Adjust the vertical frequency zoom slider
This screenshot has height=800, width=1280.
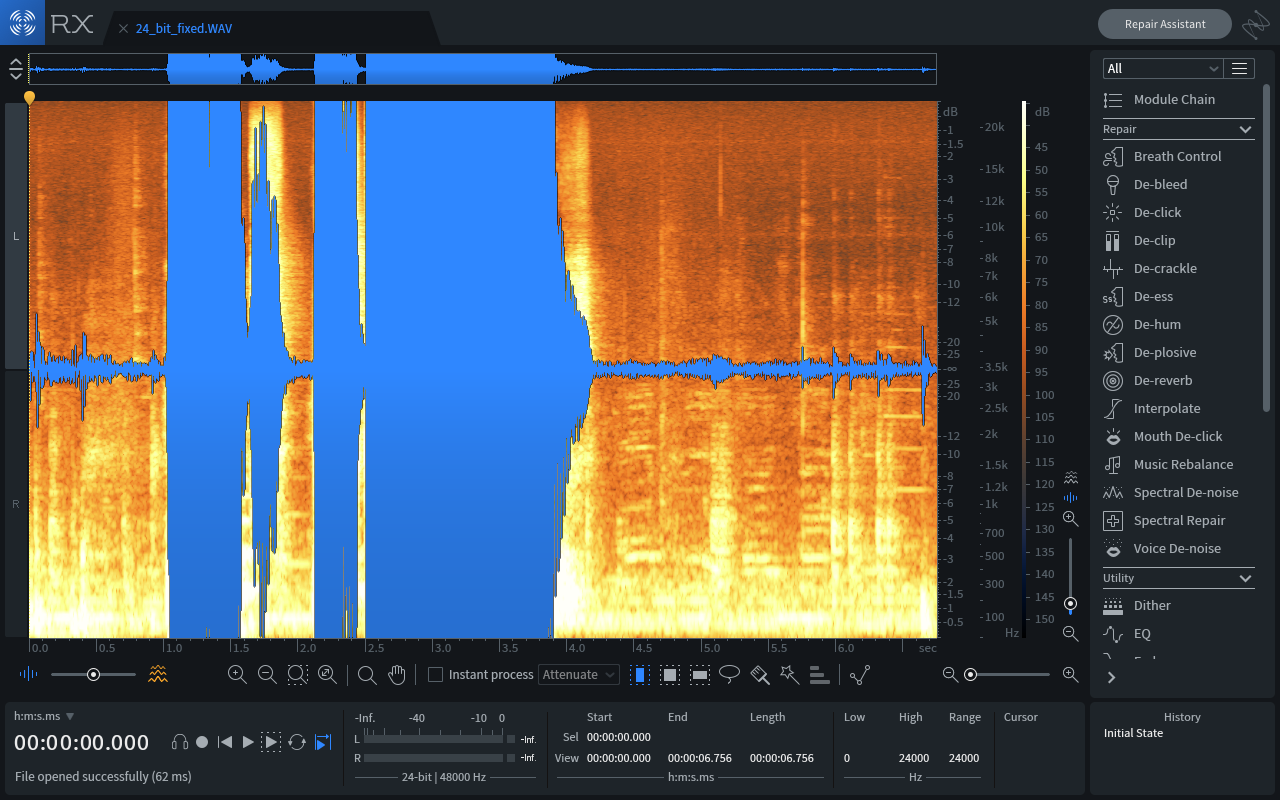pyautogui.click(x=1071, y=577)
